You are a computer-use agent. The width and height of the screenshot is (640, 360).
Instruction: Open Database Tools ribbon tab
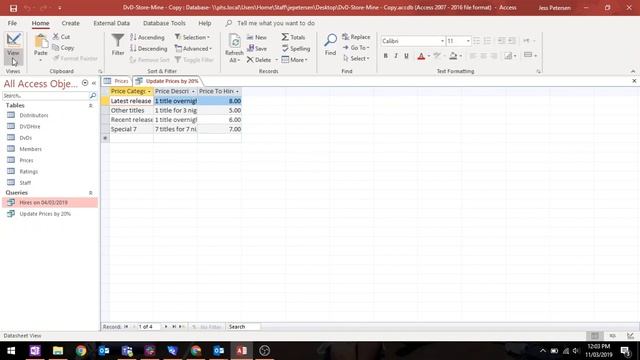[164, 23]
